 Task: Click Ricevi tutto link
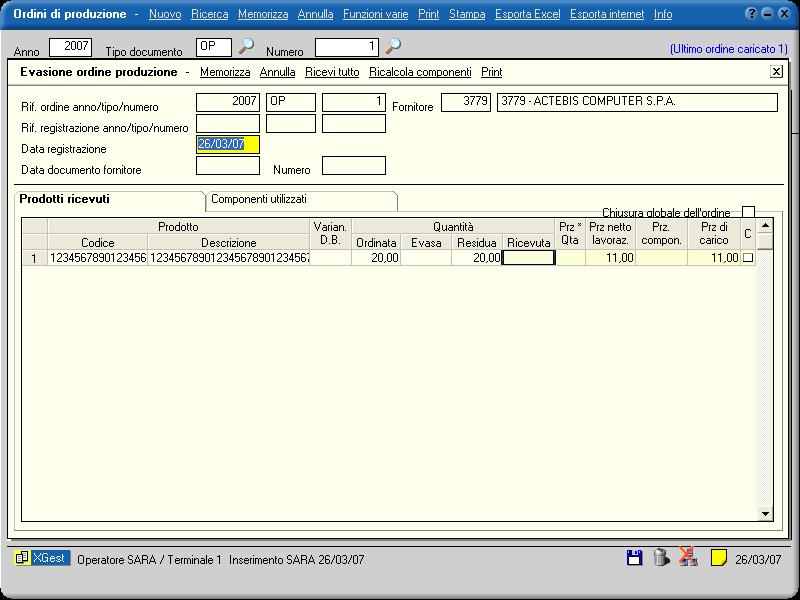pos(332,72)
